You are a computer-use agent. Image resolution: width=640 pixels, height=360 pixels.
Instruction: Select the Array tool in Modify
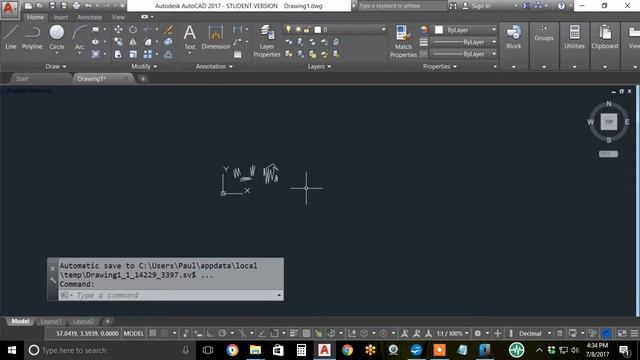[148, 54]
